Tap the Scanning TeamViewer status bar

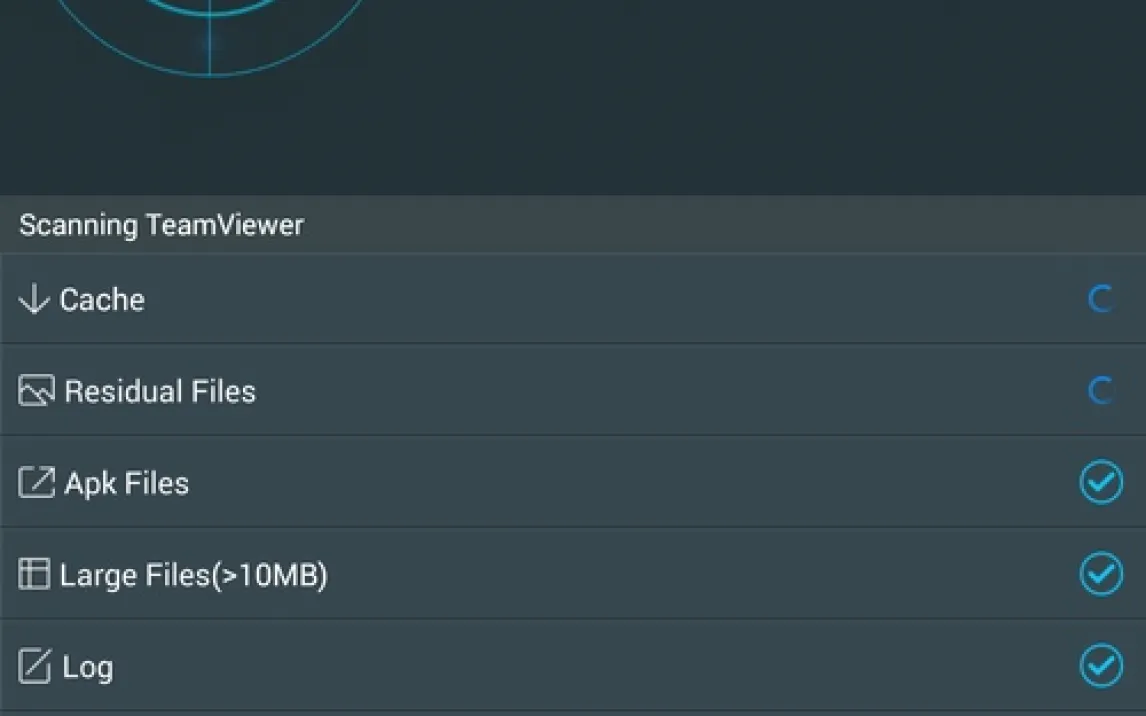pyautogui.click(x=573, y=224)
